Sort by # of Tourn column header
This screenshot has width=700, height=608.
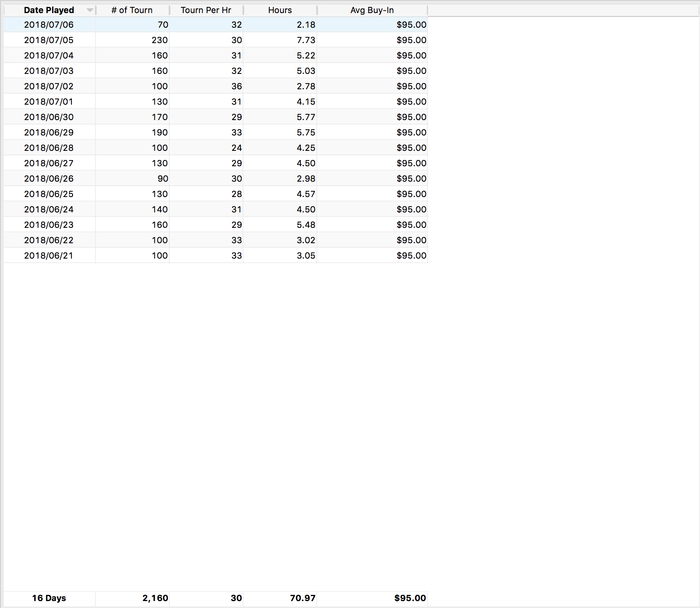[x=132, y=10]
